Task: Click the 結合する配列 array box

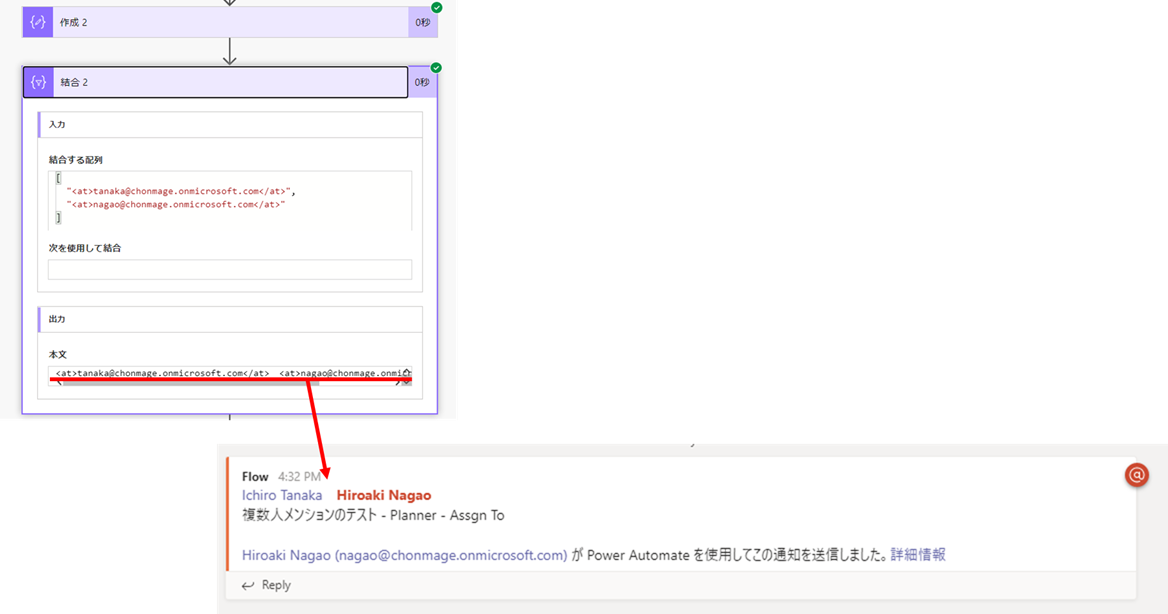Action: [230, 200]
